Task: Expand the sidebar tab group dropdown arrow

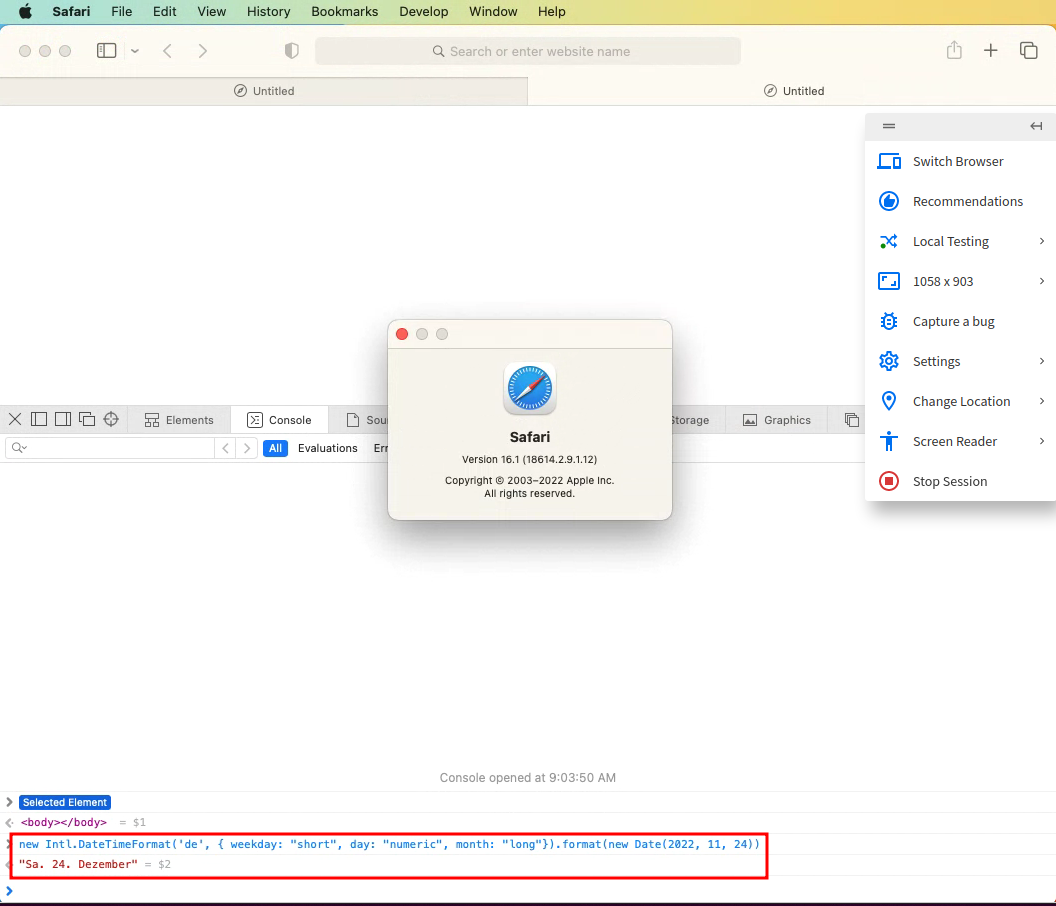Action: [135, 51]
